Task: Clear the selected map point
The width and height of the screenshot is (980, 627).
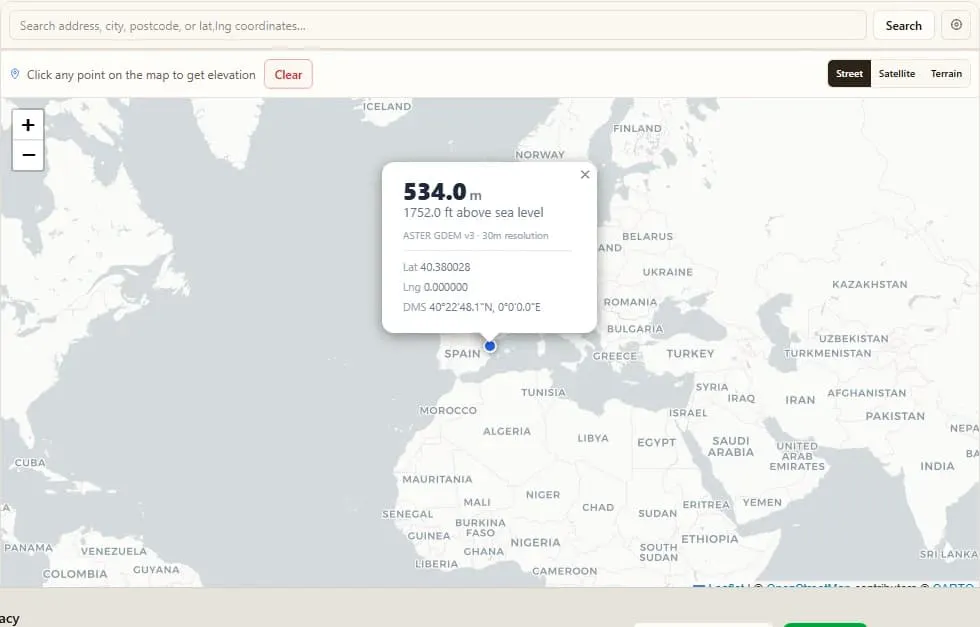Action: click(x=288, y=74)
